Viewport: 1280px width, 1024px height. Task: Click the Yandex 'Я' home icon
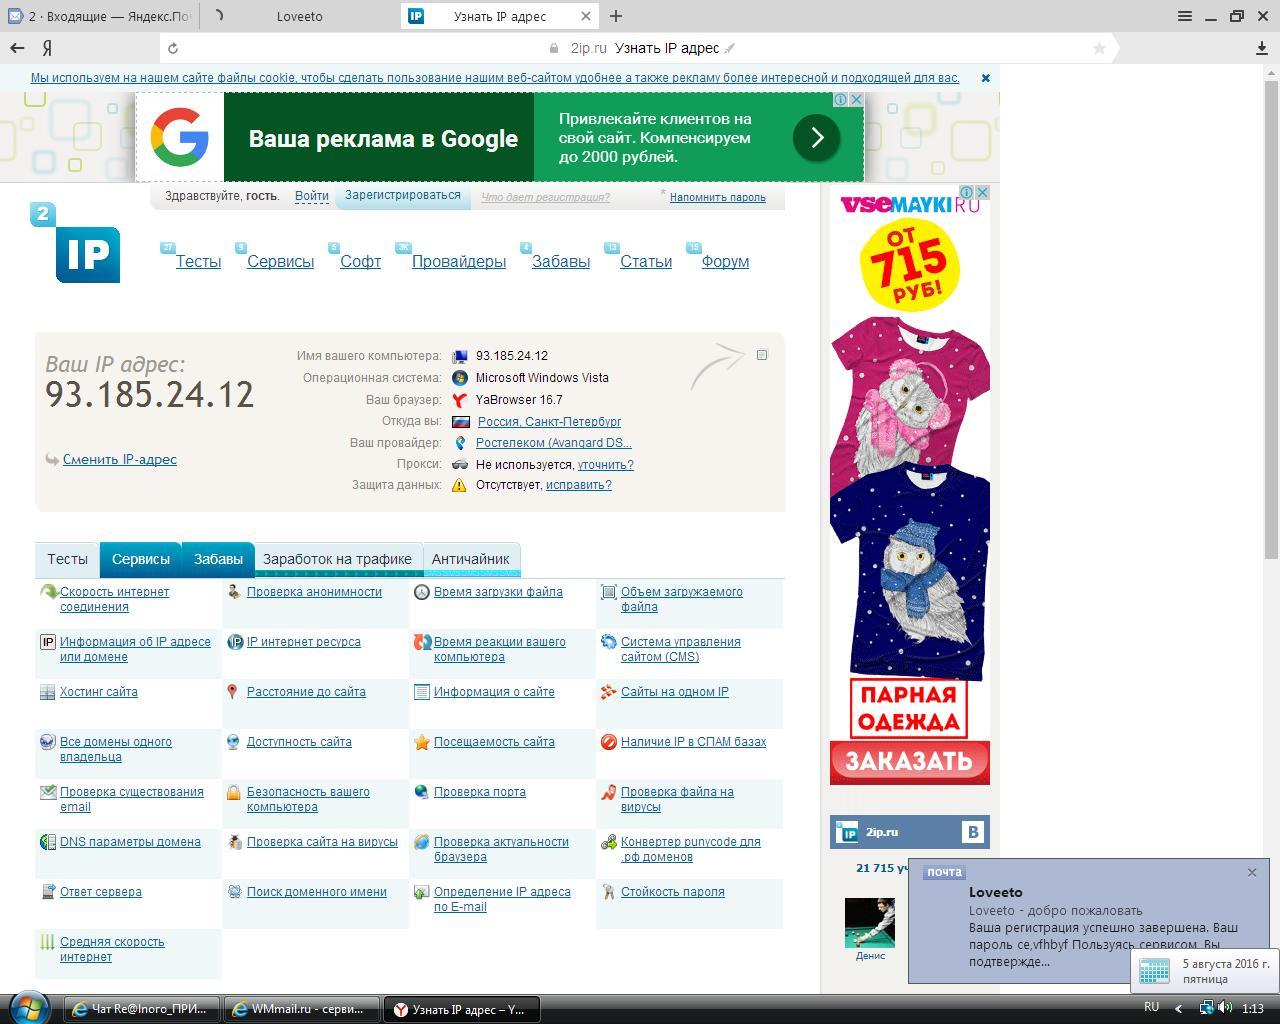pyautogui.click(x=47, y=48)
